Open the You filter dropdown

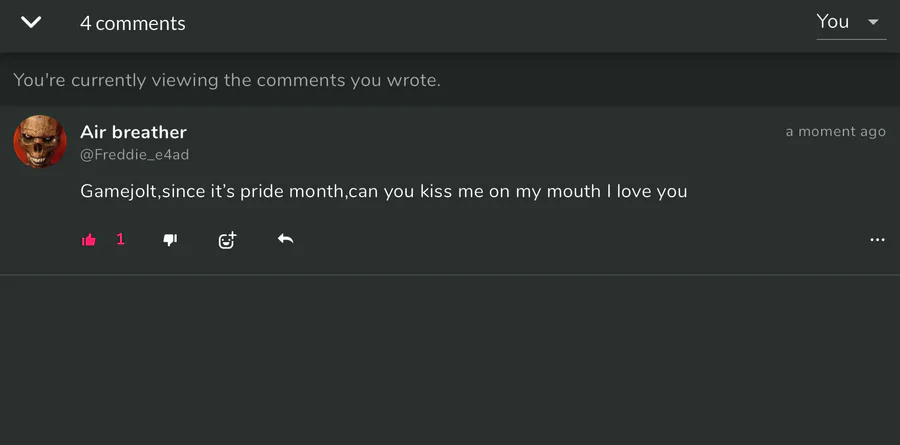[851, 23]
